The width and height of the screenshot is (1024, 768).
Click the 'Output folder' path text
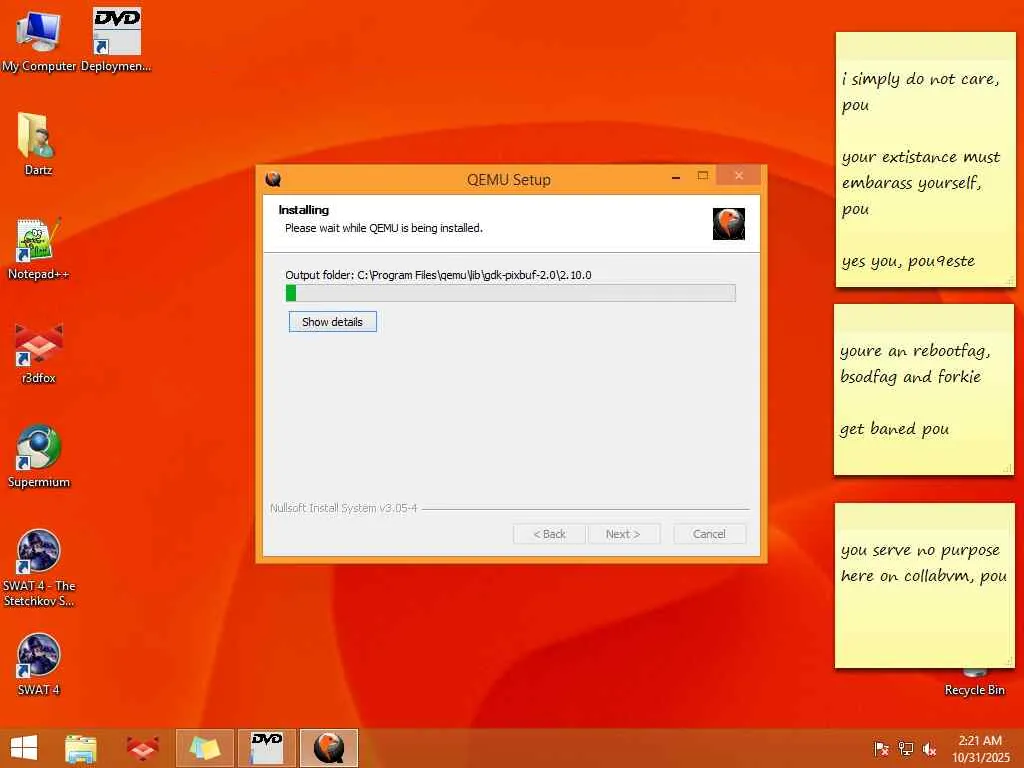438,275
